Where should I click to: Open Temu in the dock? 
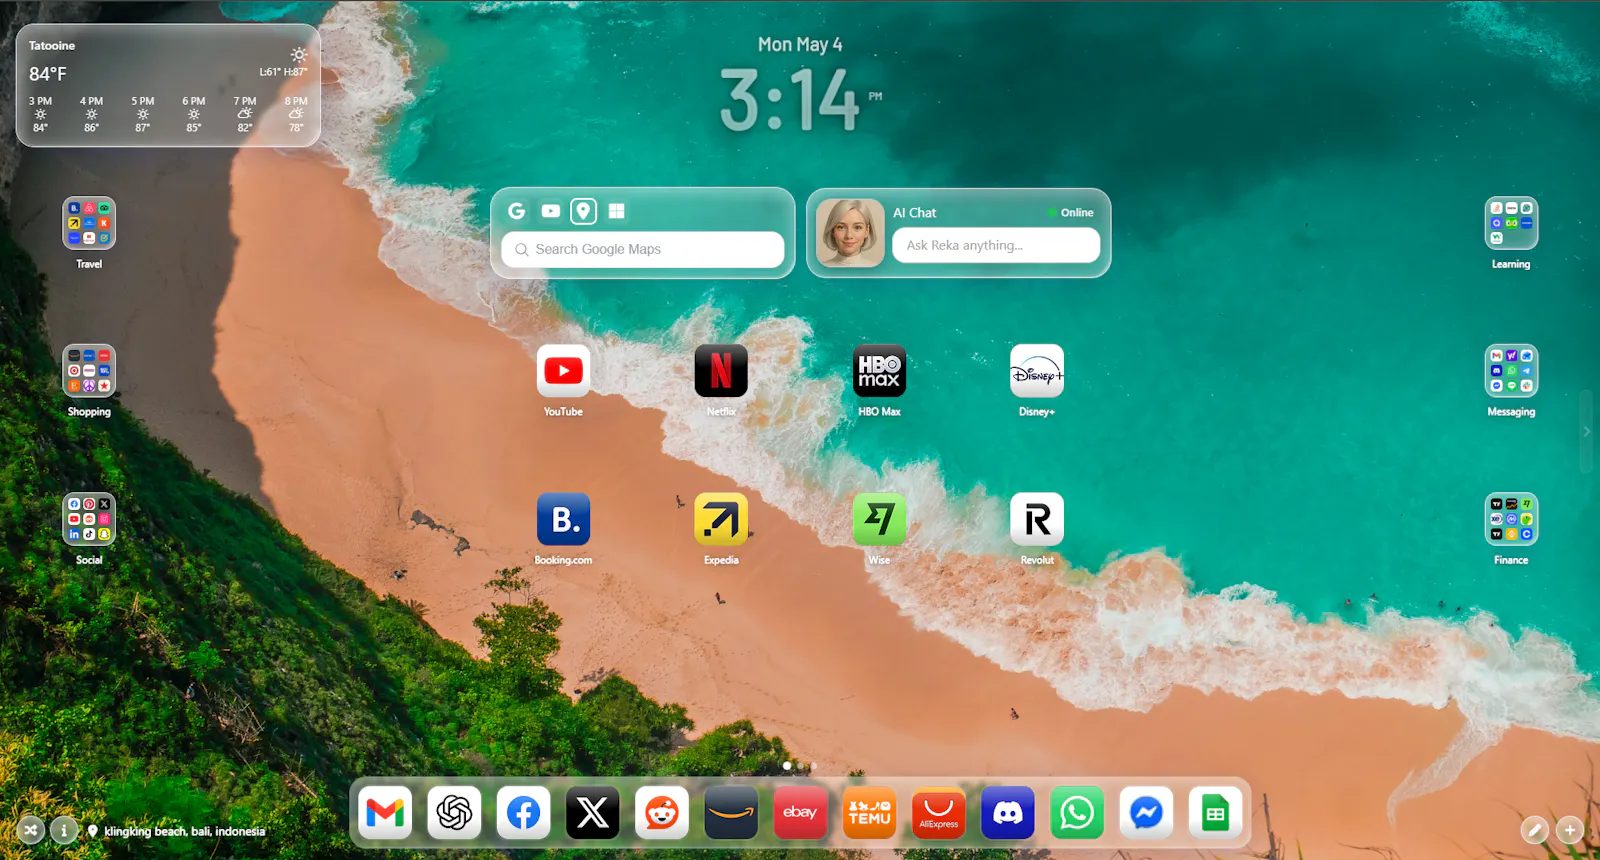pos(869,813)
